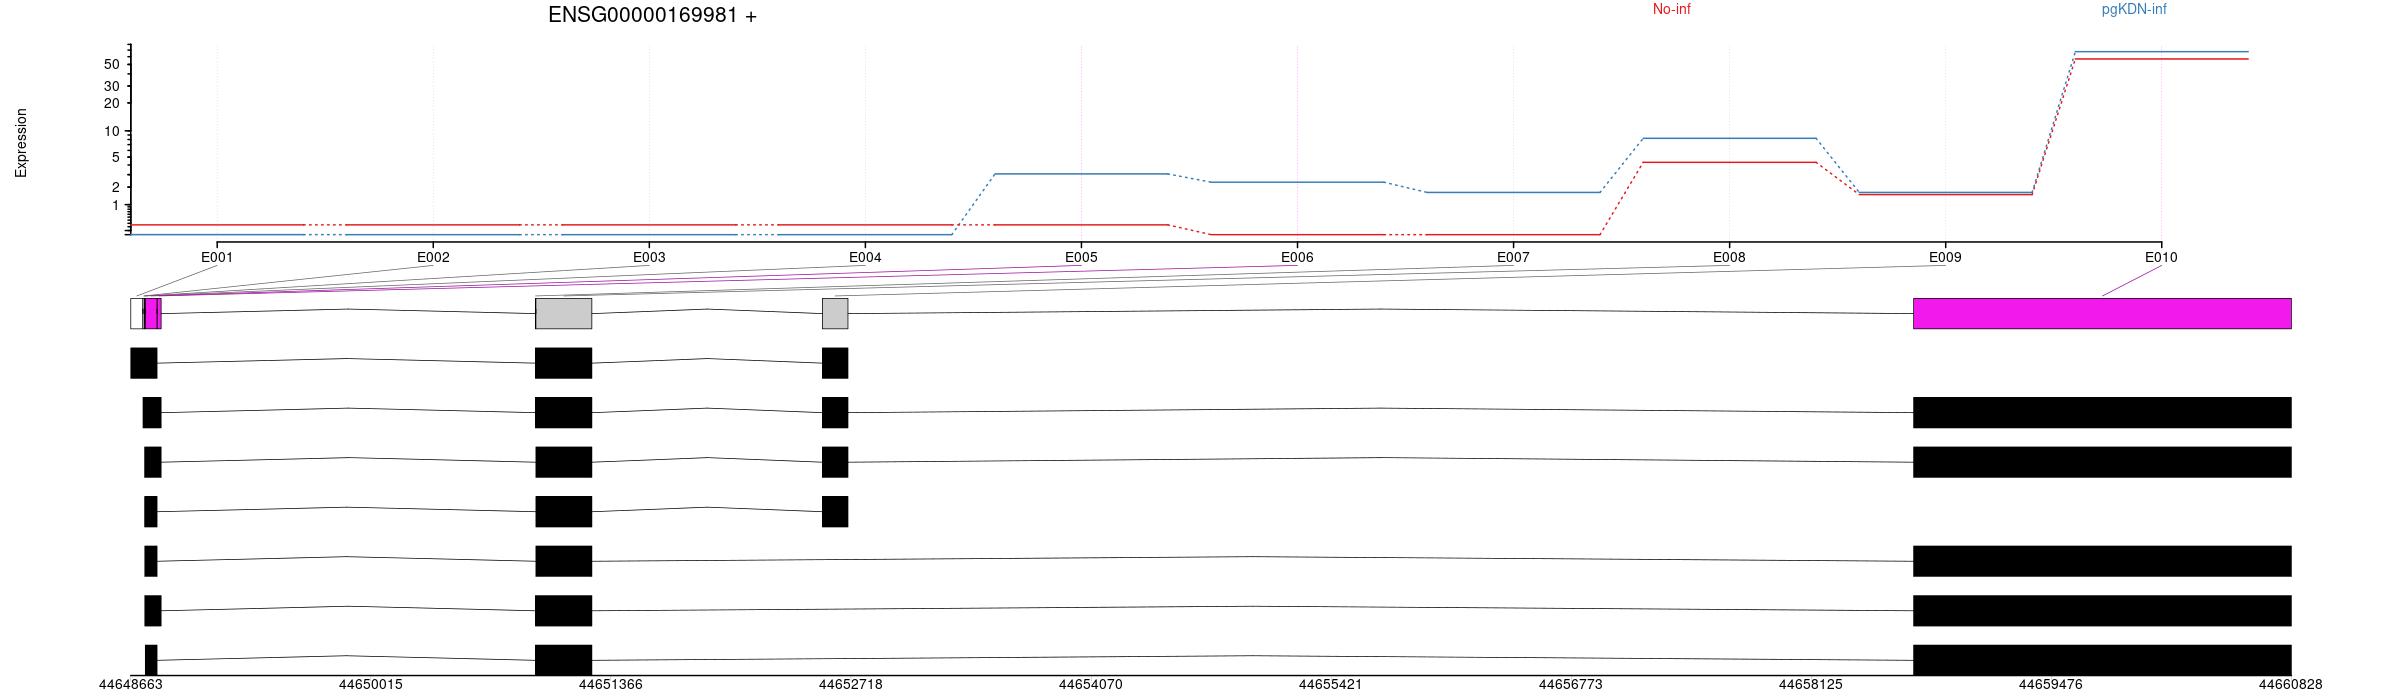Click exon label E008
The height and width of the screenshot is (700, 2400).
(1729, 257)
